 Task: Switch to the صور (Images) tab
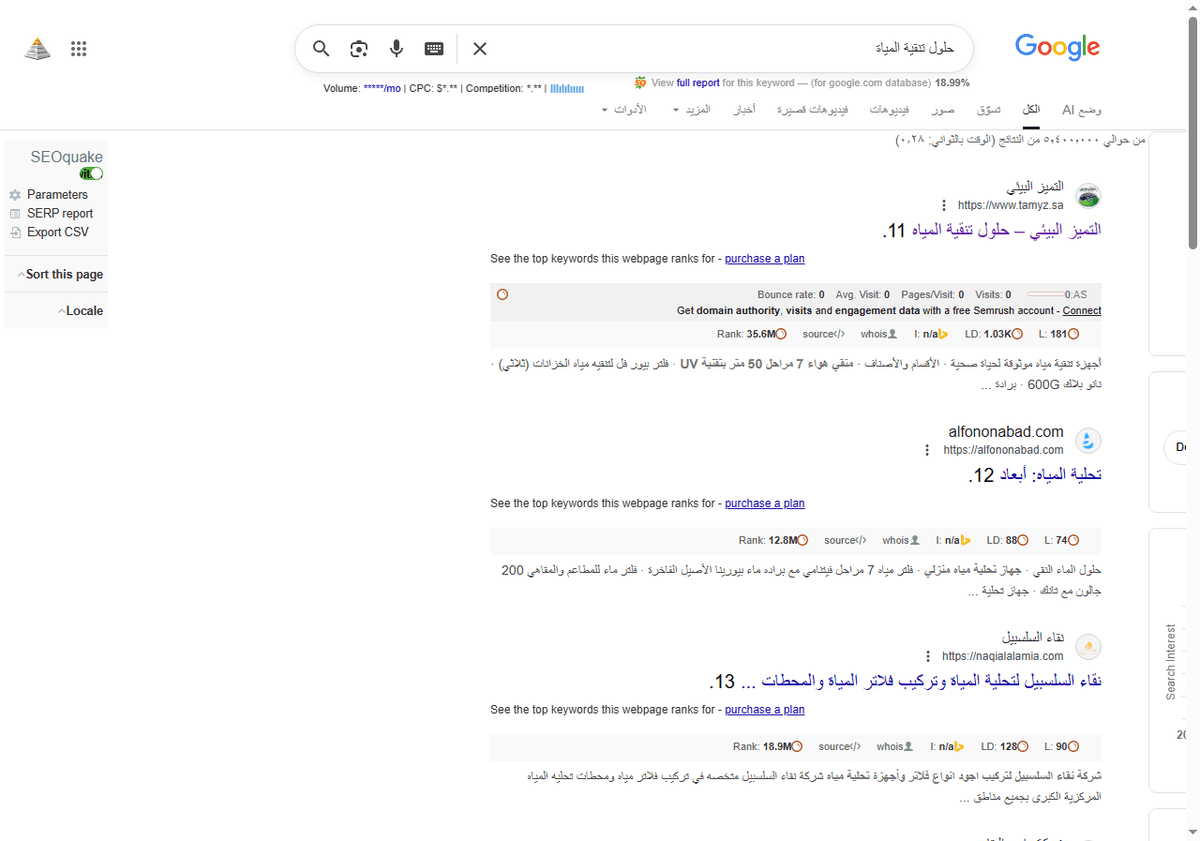pyautogui.click(x=942, y=110)
